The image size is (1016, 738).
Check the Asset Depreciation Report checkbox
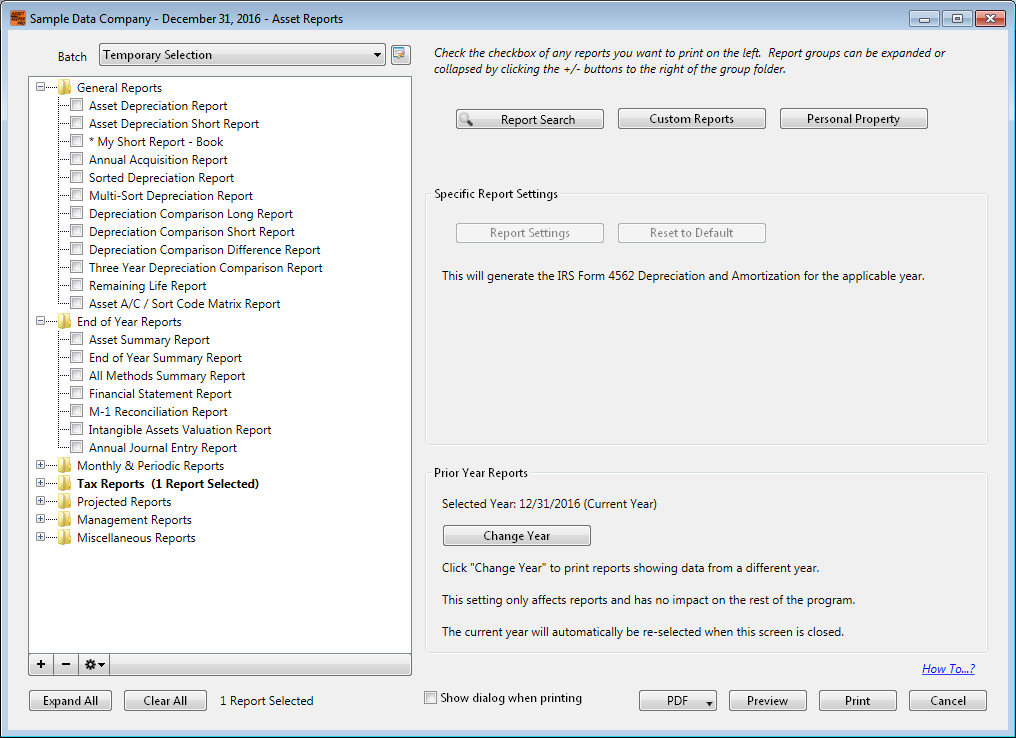pos(76,105)
